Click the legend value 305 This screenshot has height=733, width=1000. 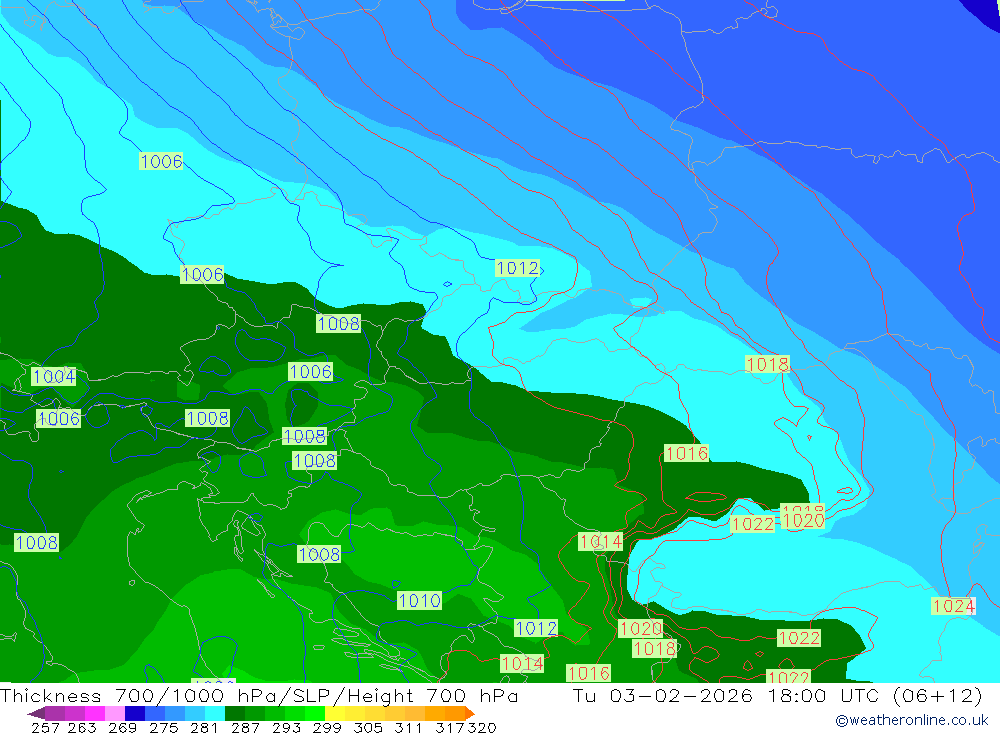tap(367, 727)
